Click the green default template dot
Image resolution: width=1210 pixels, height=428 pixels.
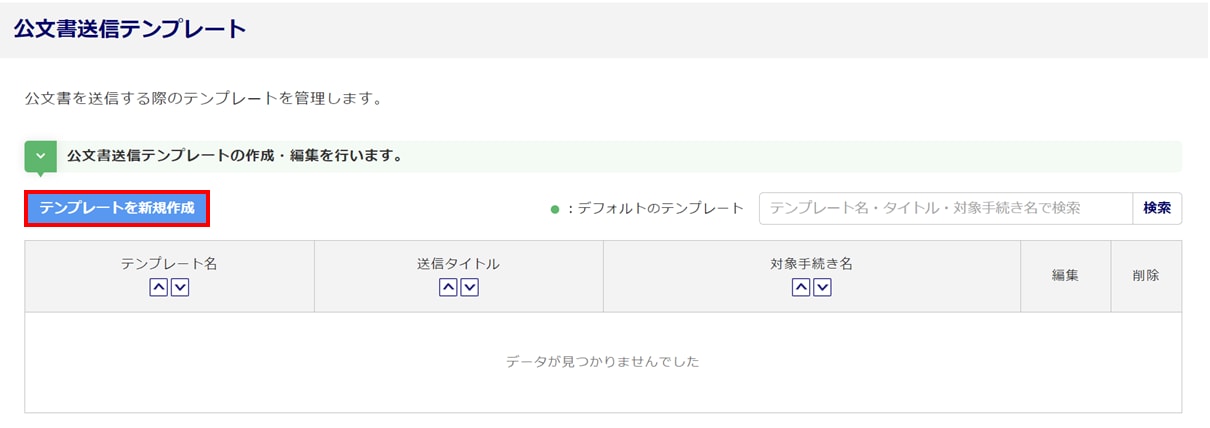coord(554,209)
